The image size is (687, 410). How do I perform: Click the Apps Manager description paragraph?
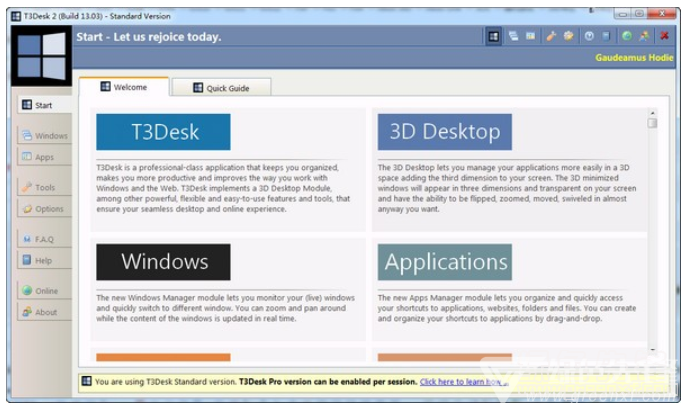coord(507,308)
